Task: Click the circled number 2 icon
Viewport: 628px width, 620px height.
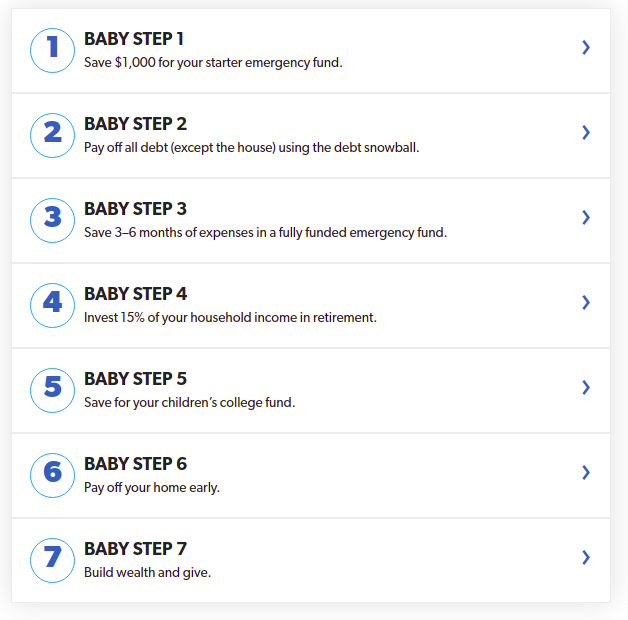Action: pos(52,135)
